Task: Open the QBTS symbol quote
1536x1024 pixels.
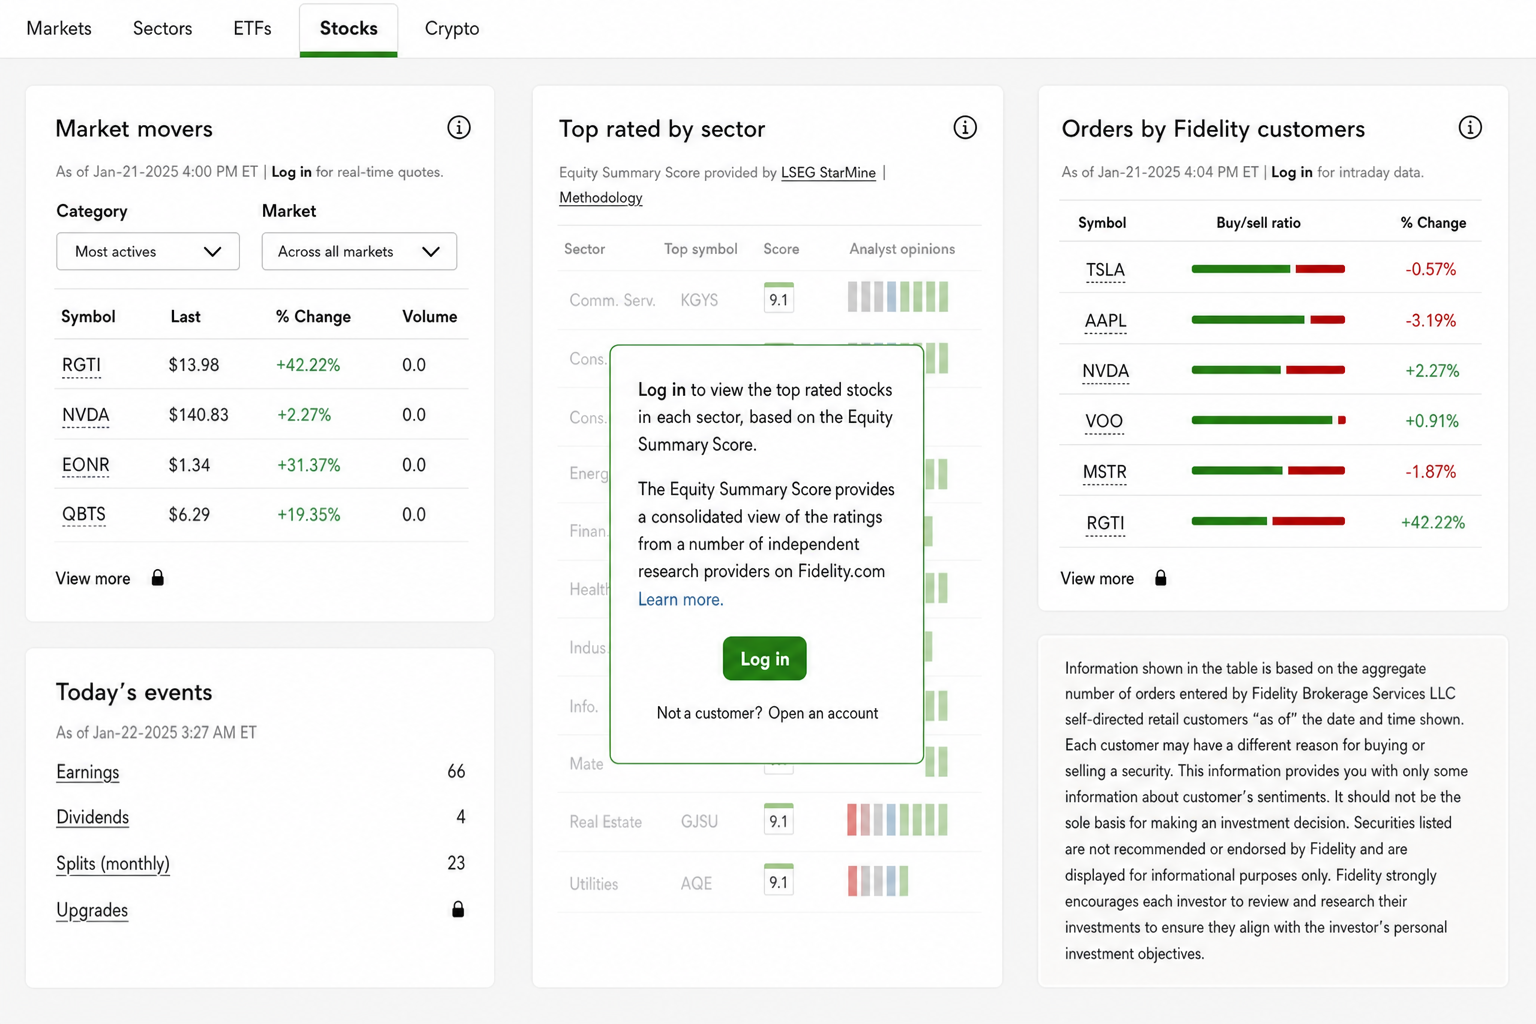Action: [83, 515]
